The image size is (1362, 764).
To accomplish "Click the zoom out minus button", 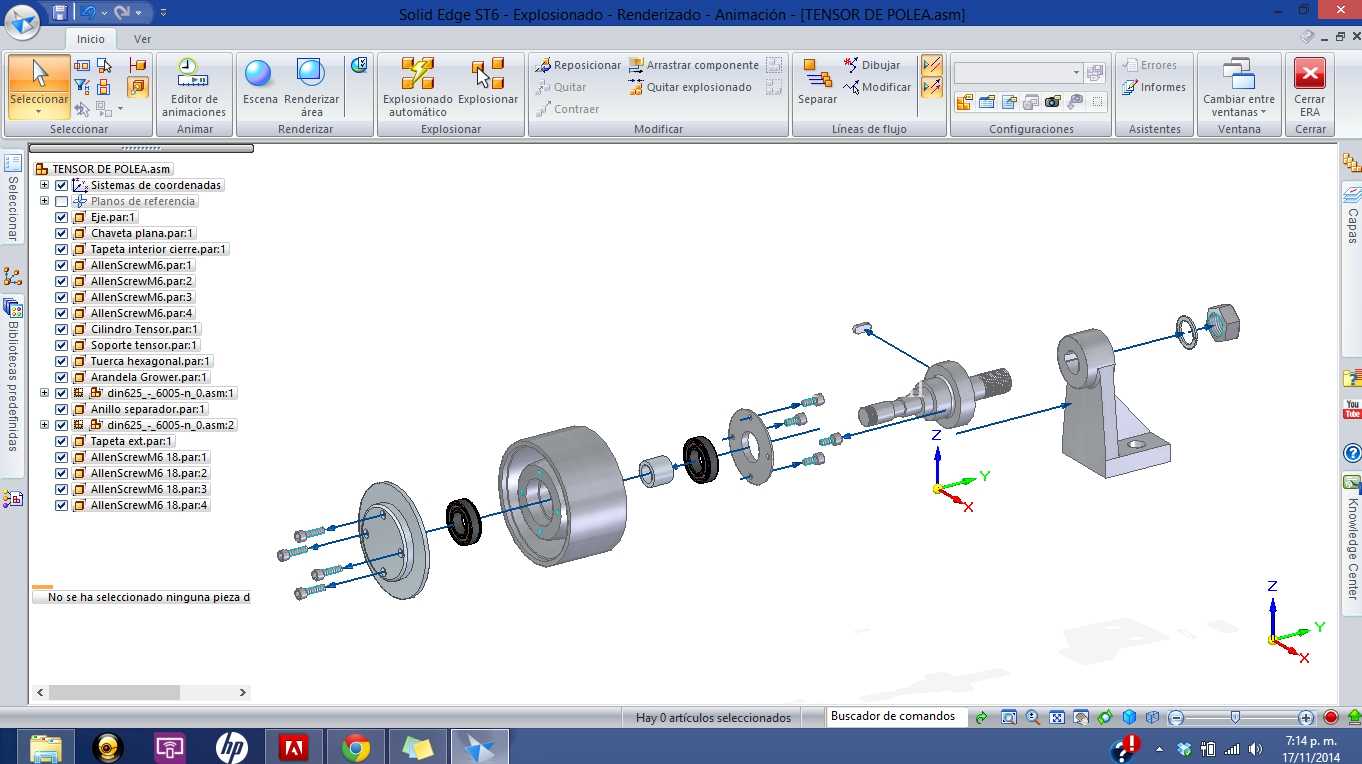I will pos(1176,717).
